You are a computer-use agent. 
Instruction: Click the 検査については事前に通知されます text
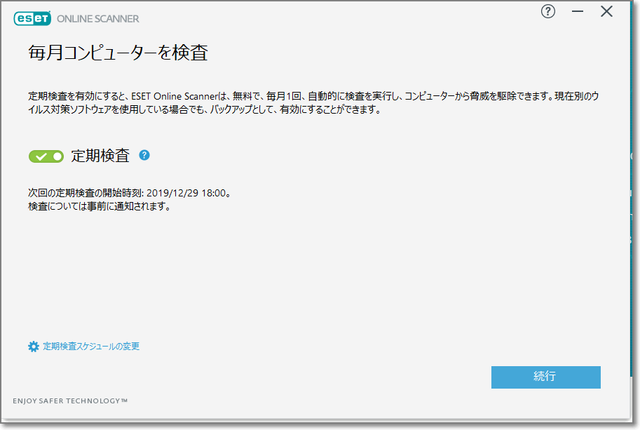pos(99,206)
